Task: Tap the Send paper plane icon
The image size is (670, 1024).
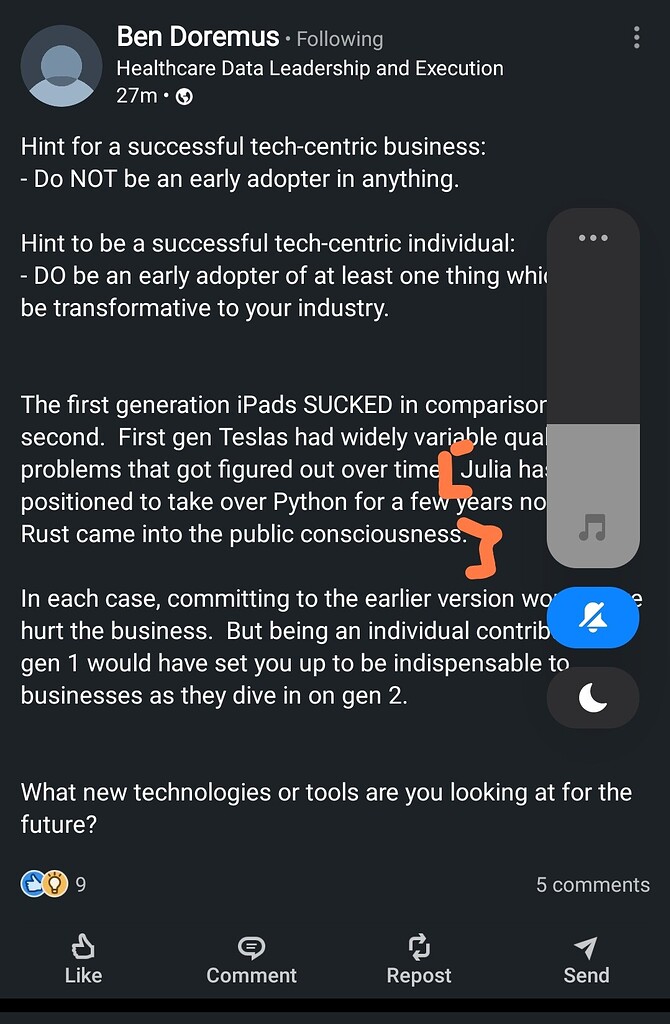Action: pyautogui.click(x=586, y=945)
